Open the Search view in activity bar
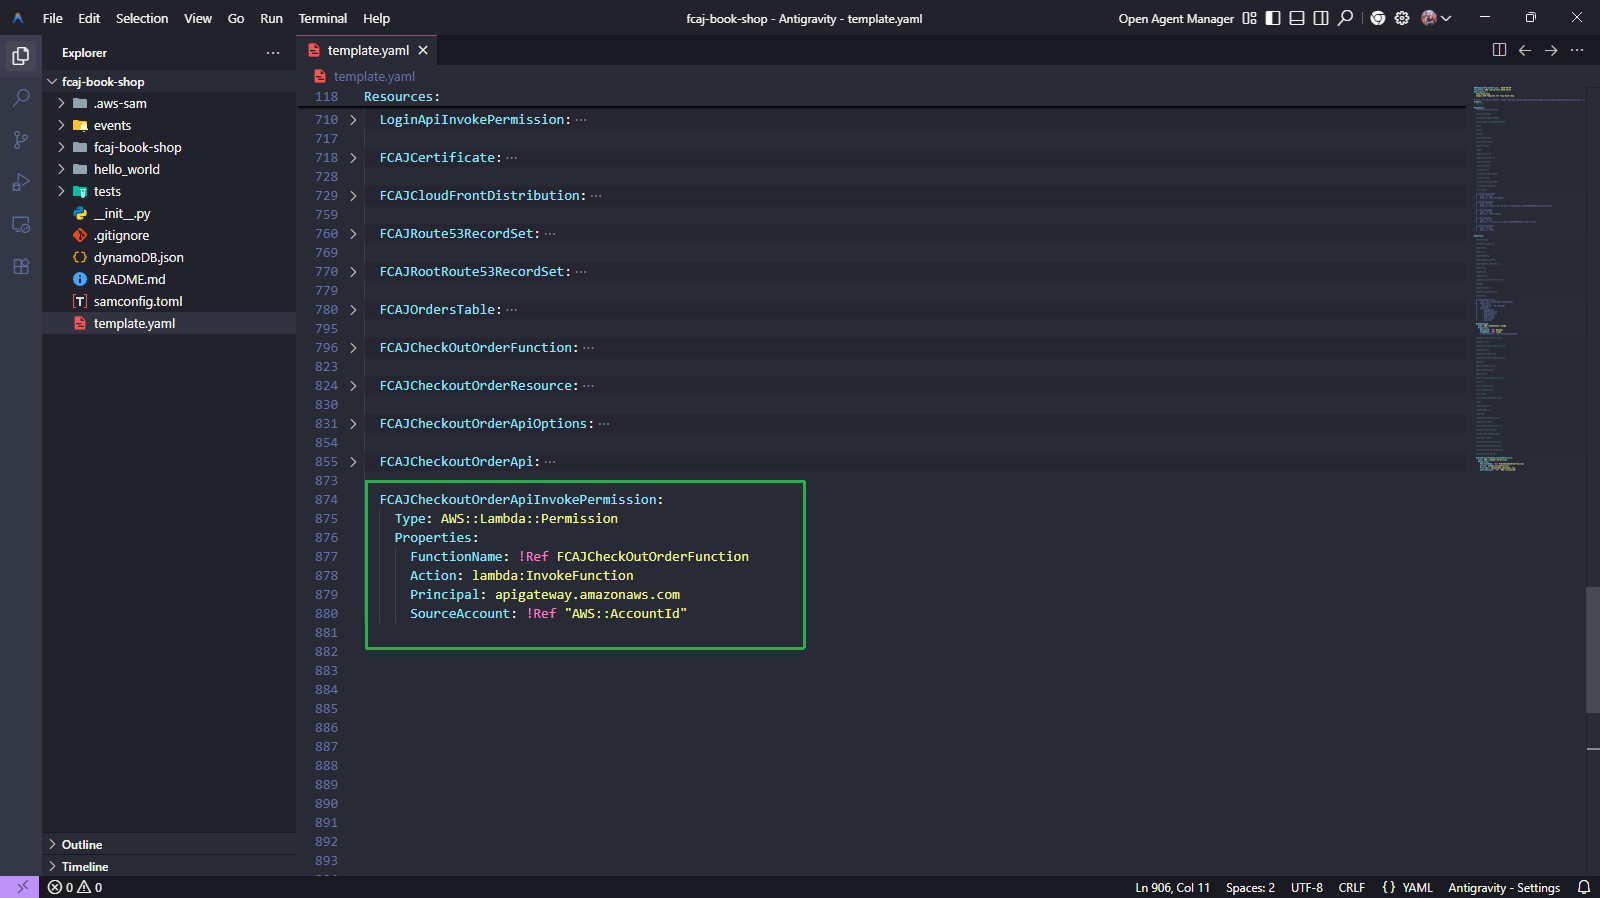Viewport: 1600px width, 898px height. tap(21, 98)
